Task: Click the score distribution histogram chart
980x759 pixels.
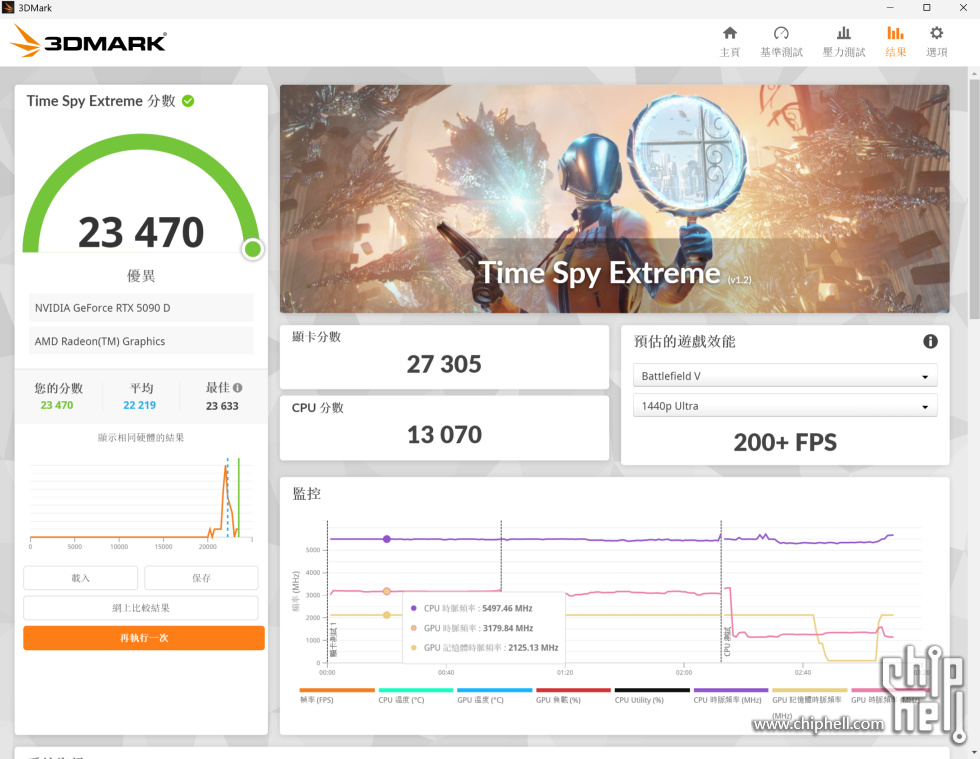Action: [x=141, y=502]
